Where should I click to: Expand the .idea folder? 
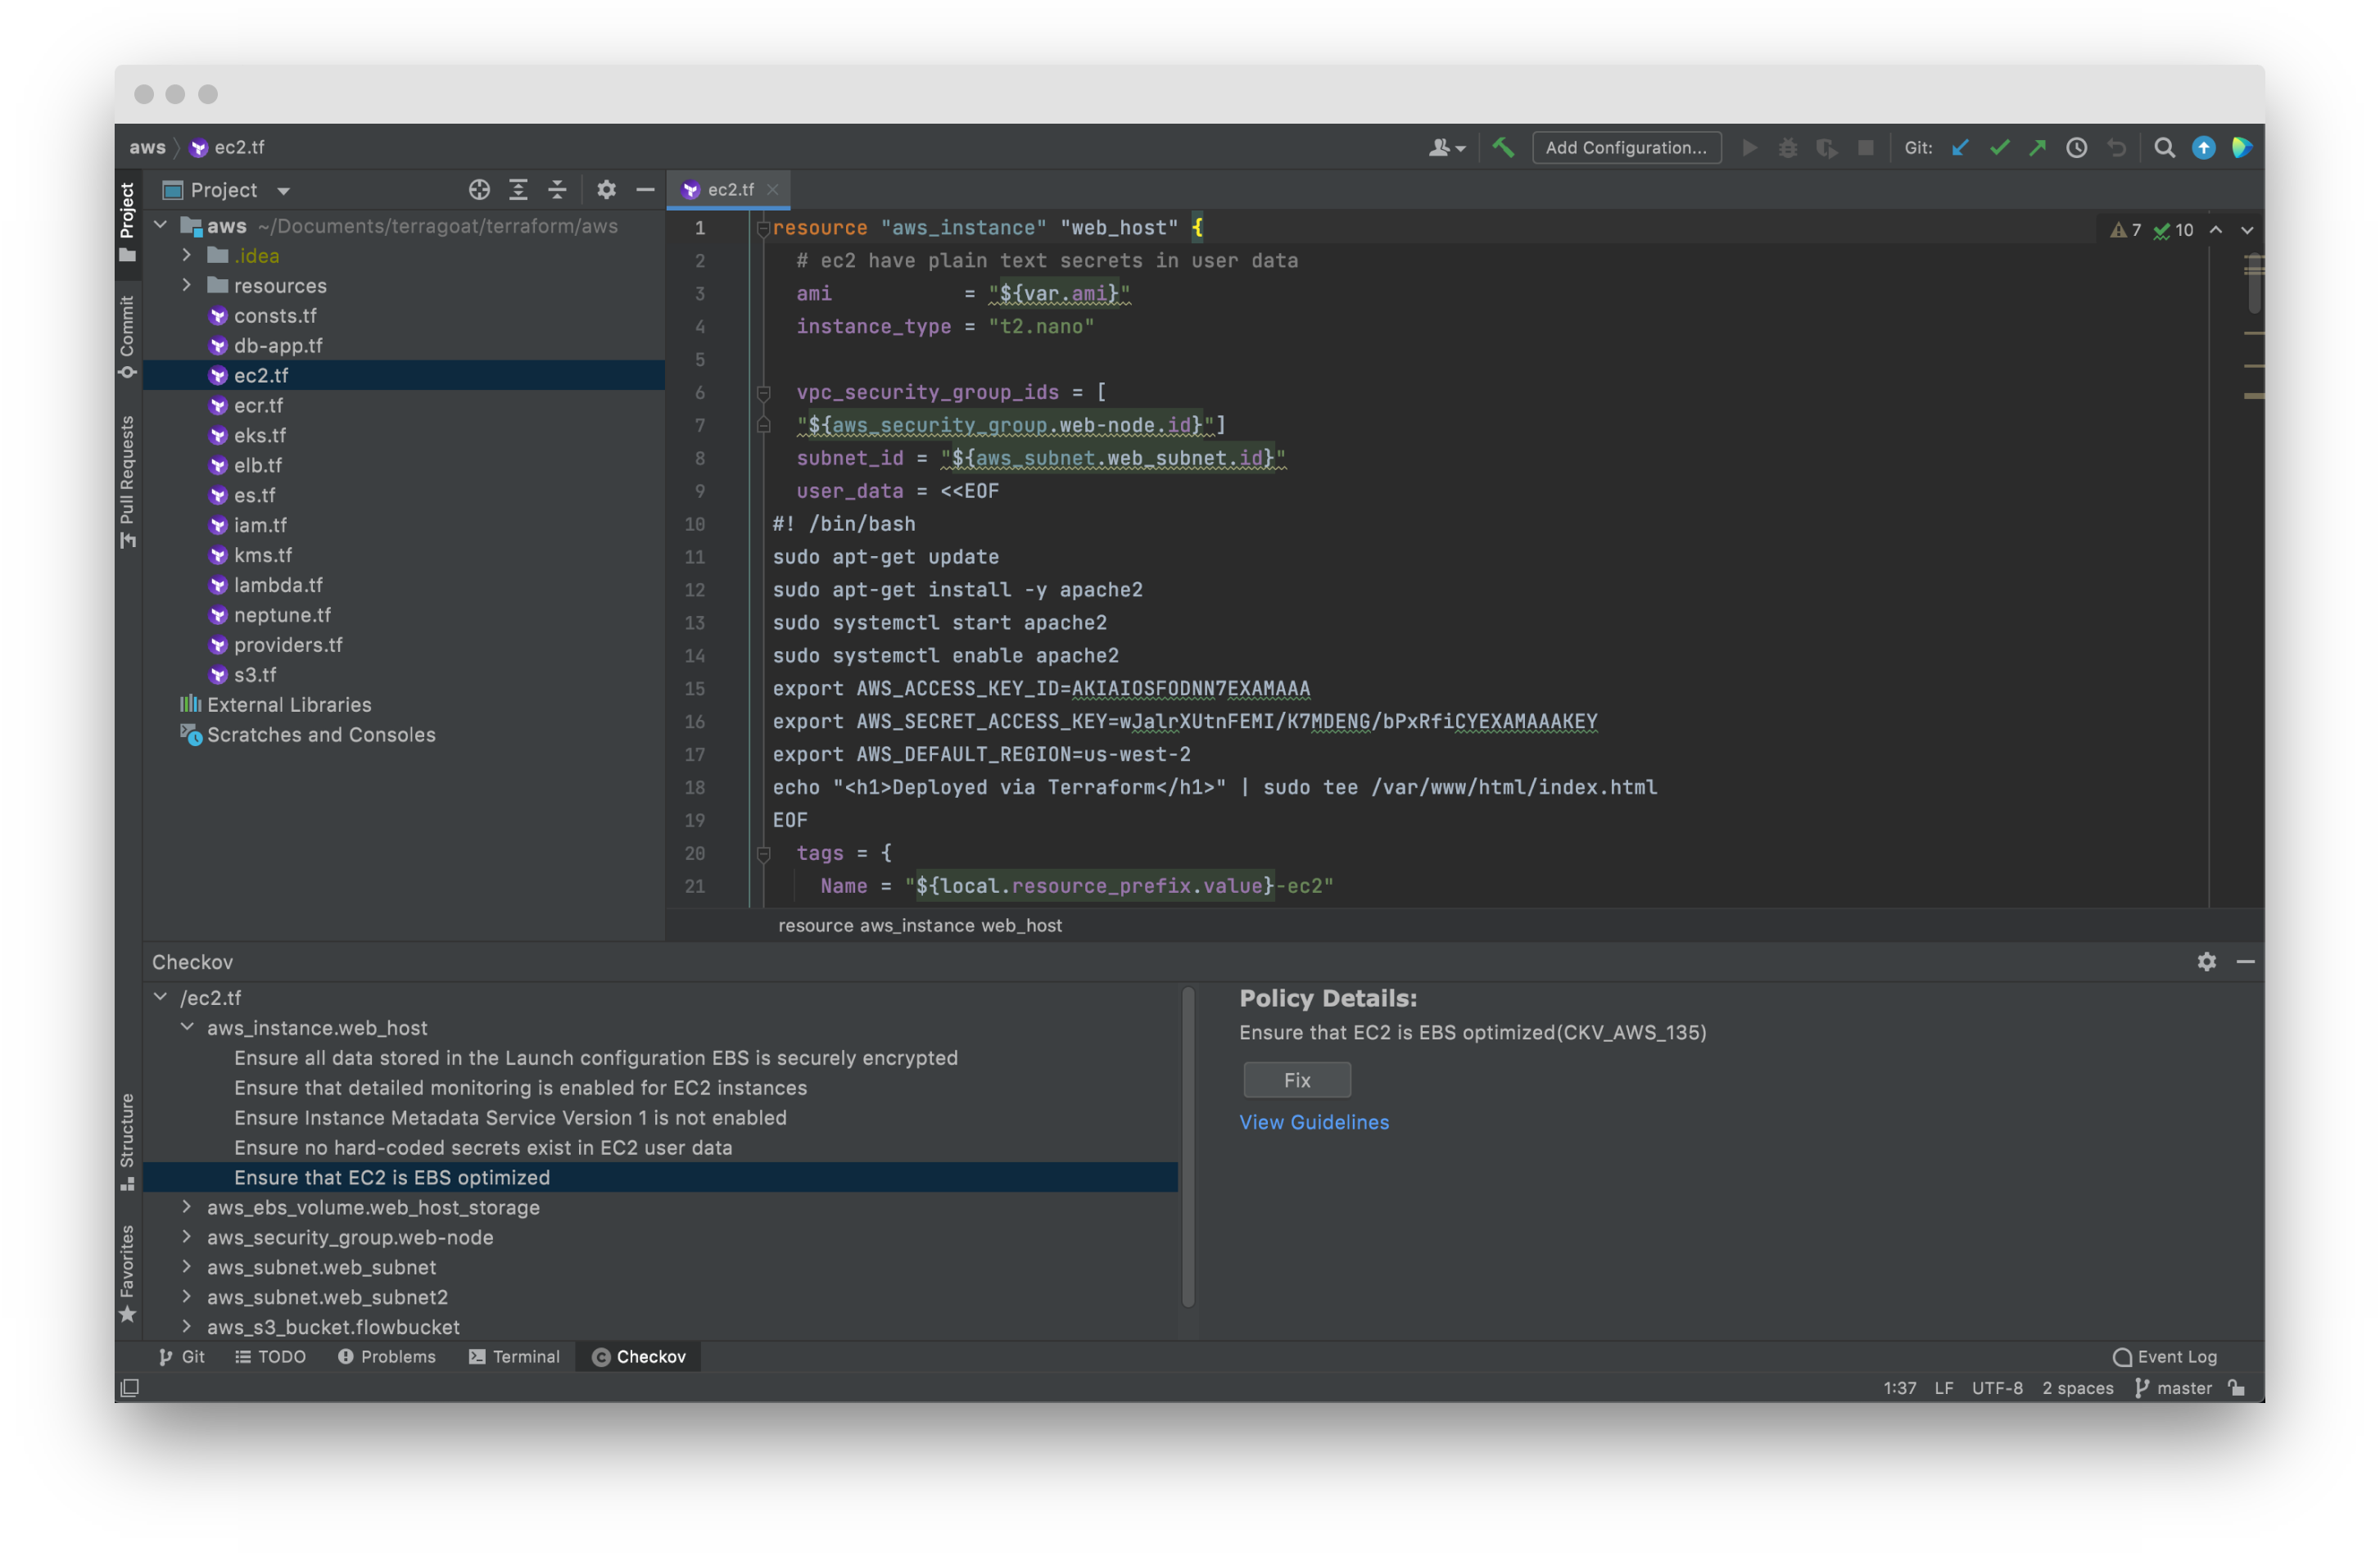click(x=187, y=256)
